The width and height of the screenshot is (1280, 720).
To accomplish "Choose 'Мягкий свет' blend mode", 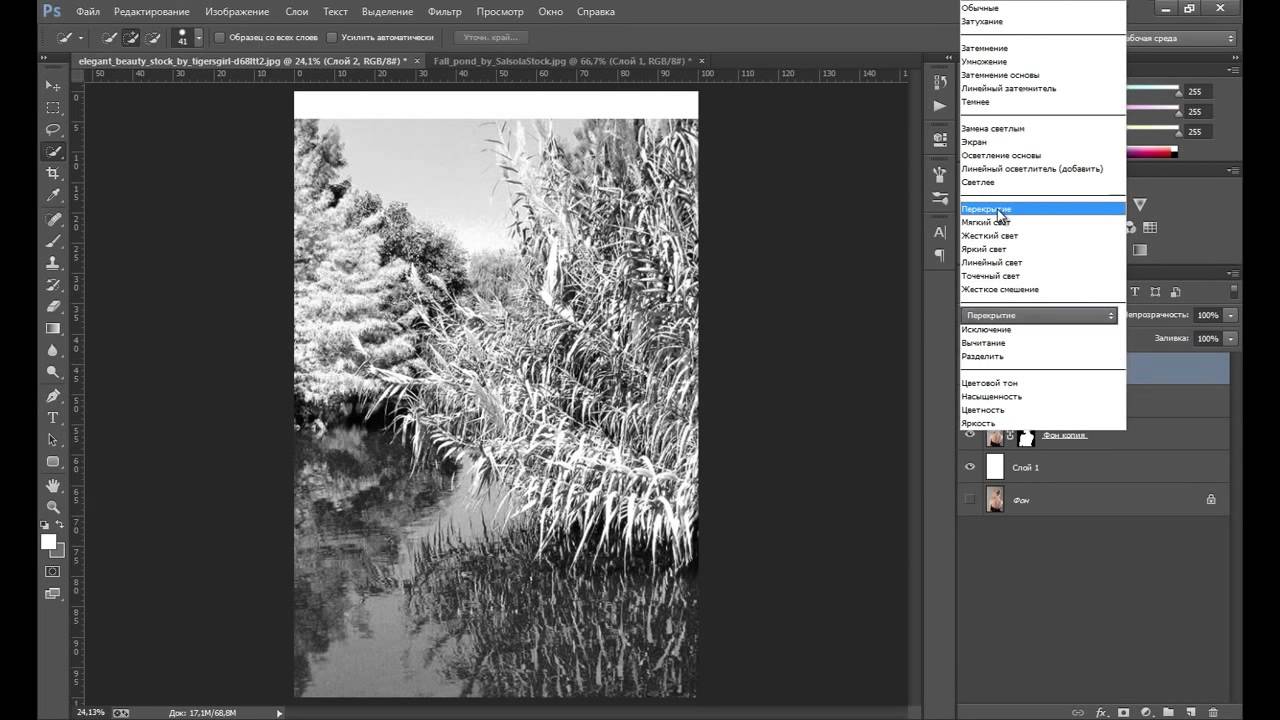I will (x=986, y=222).
